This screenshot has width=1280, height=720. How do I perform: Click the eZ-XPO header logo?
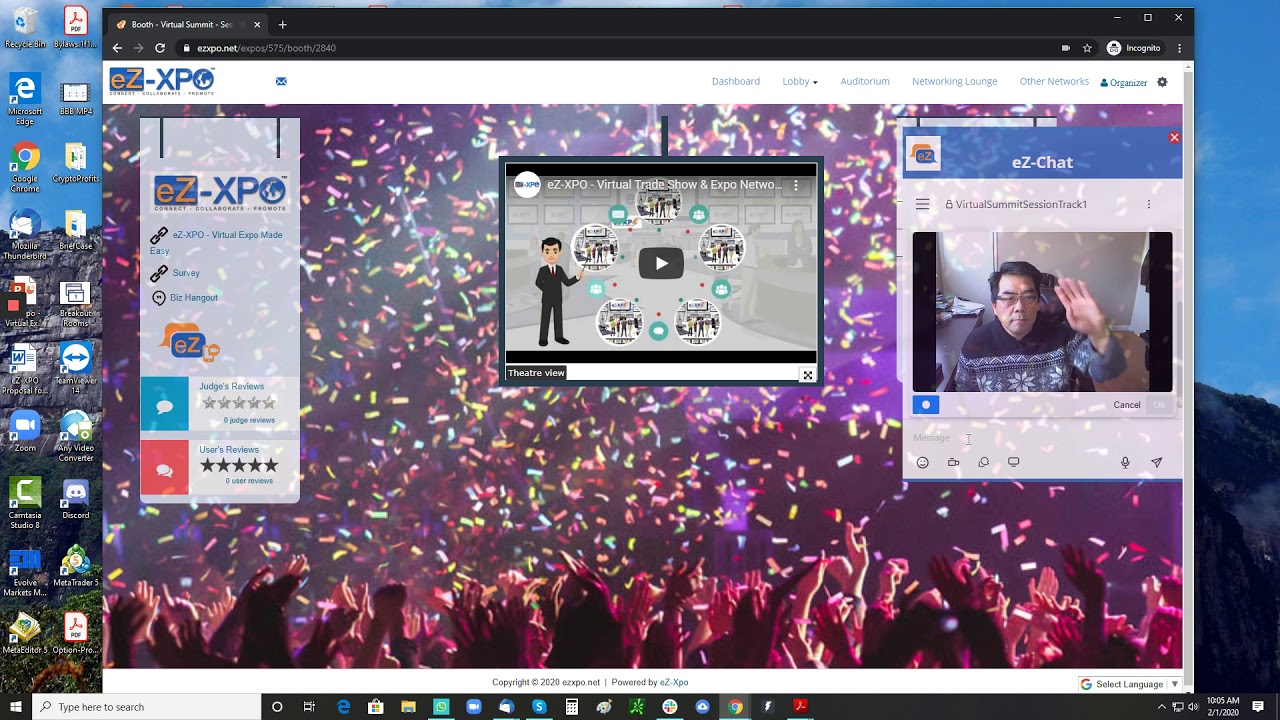tap(162, 81)
